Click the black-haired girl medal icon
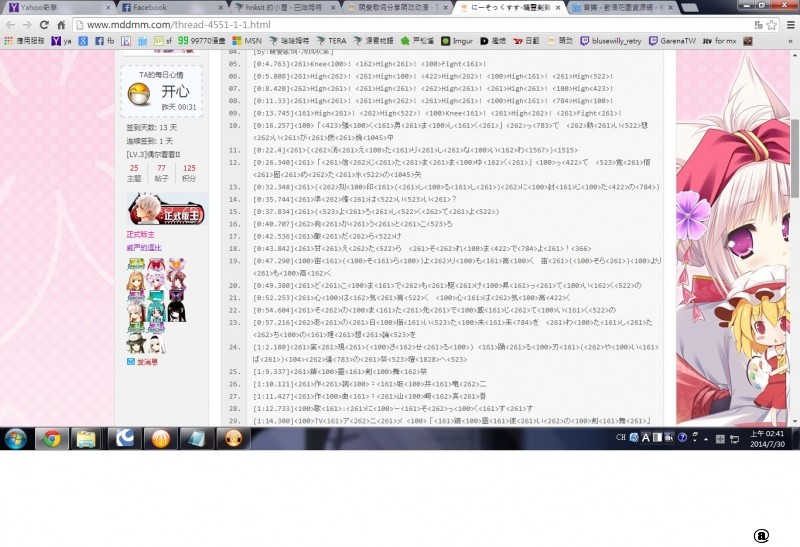This screenshot has width=800, height=547. click(176, 311)
